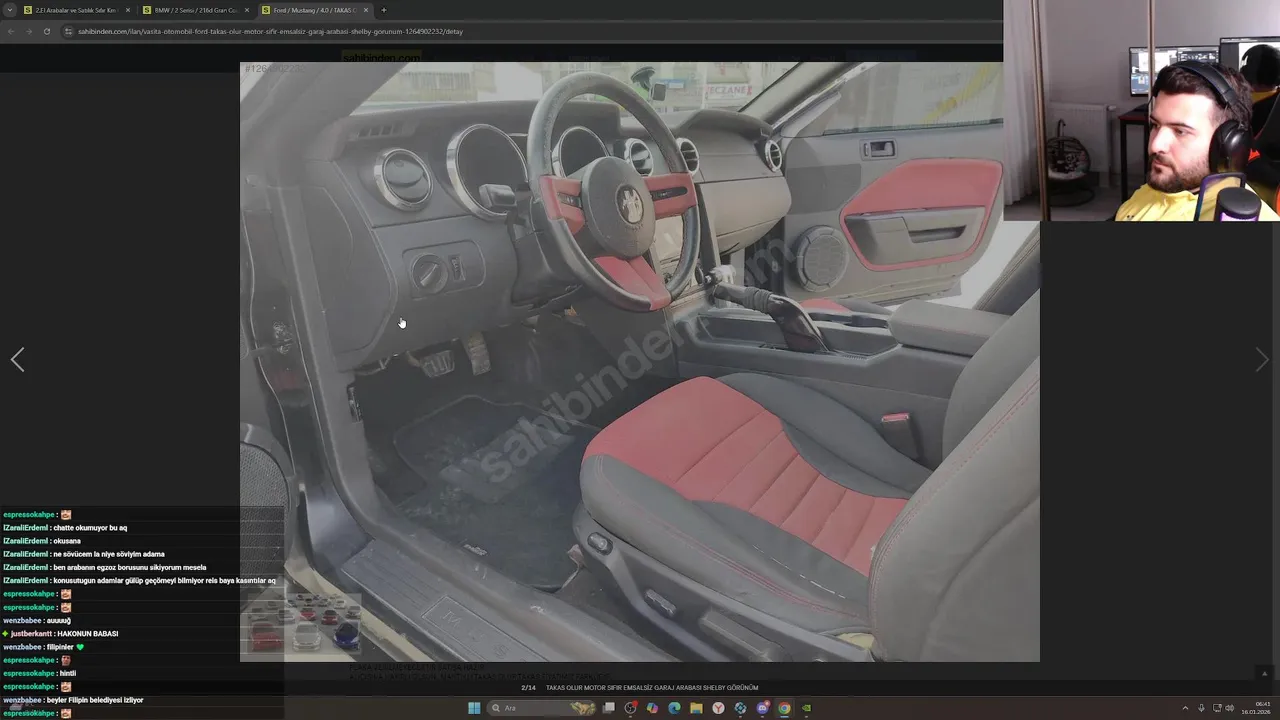The width and height of the screenshot is (1280, 720).
Task: Close the BMW / 2 Serisi tab
Action: (x=247, y=10)
